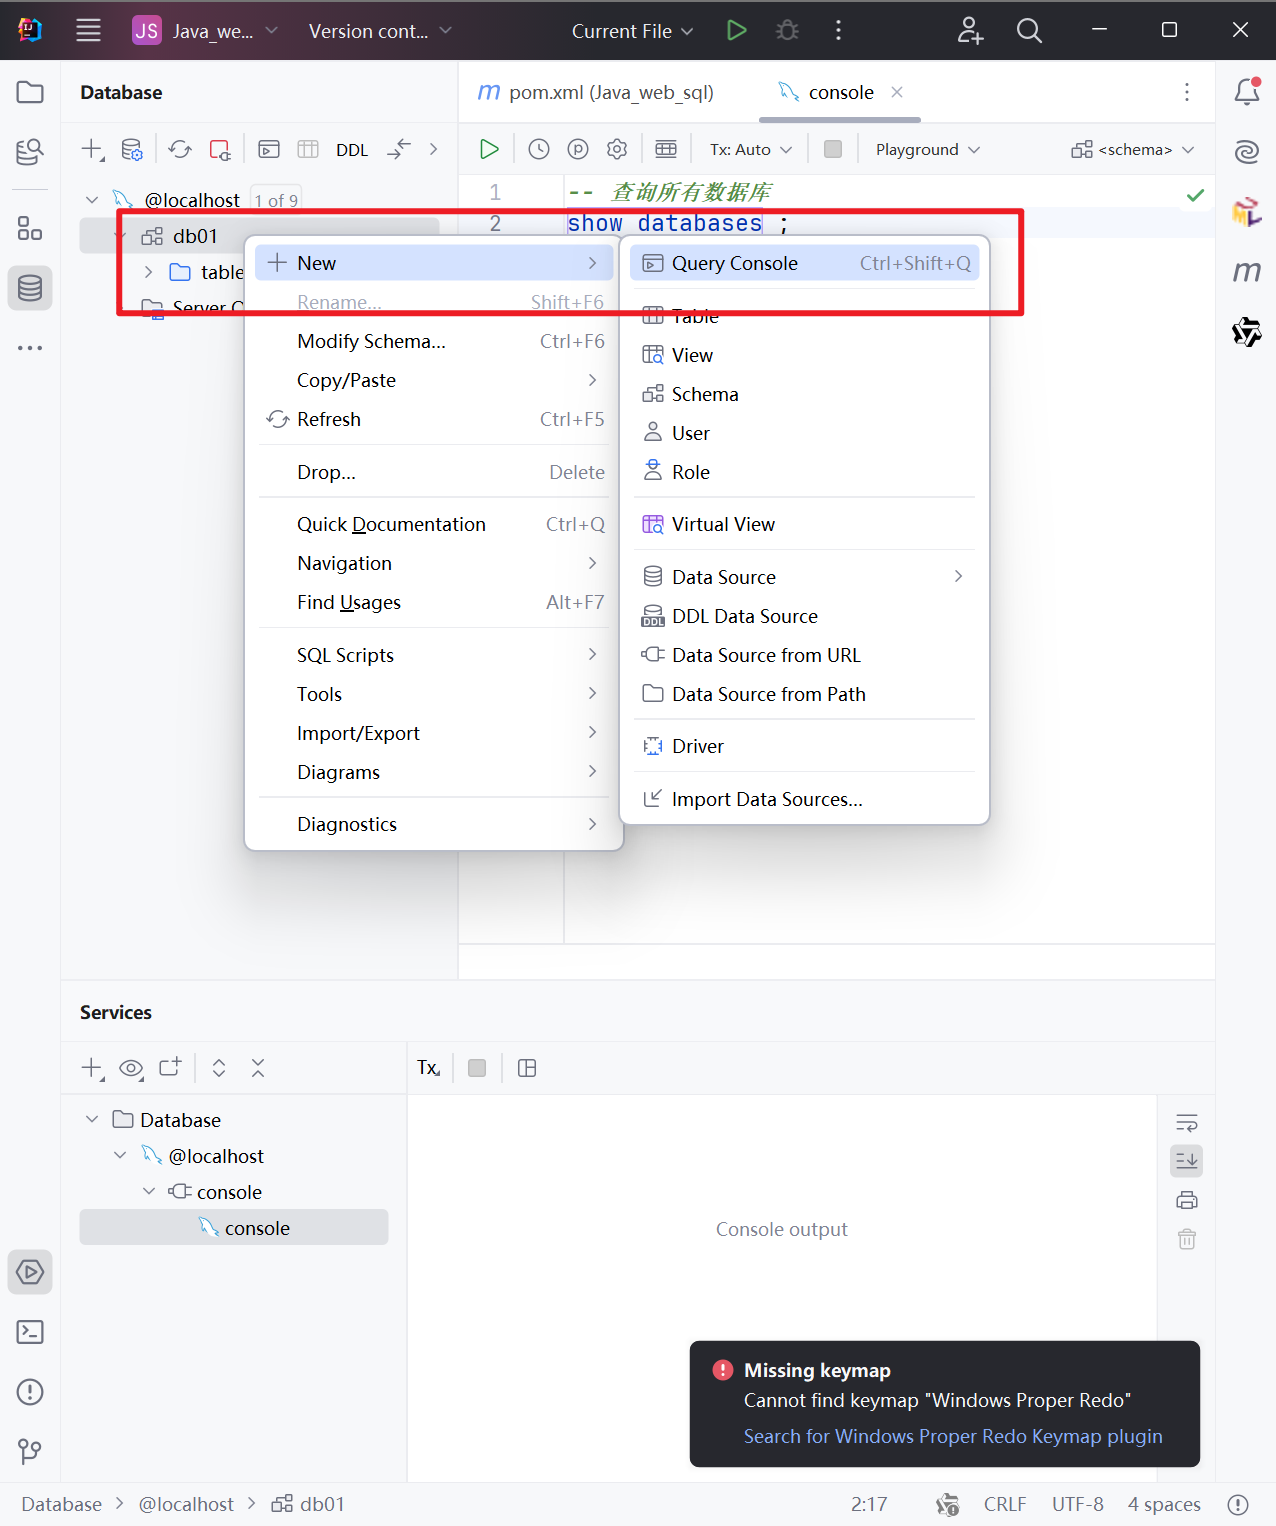Click the Data Source Properties icon
The image size is (1276, 1526).
(132, 149)
